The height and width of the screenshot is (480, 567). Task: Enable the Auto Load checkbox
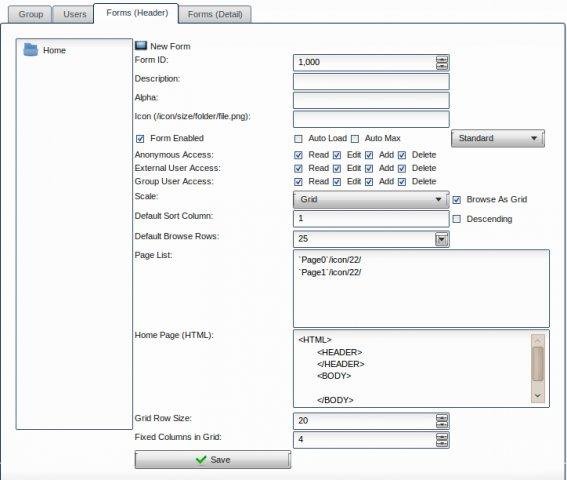point(298,139)
